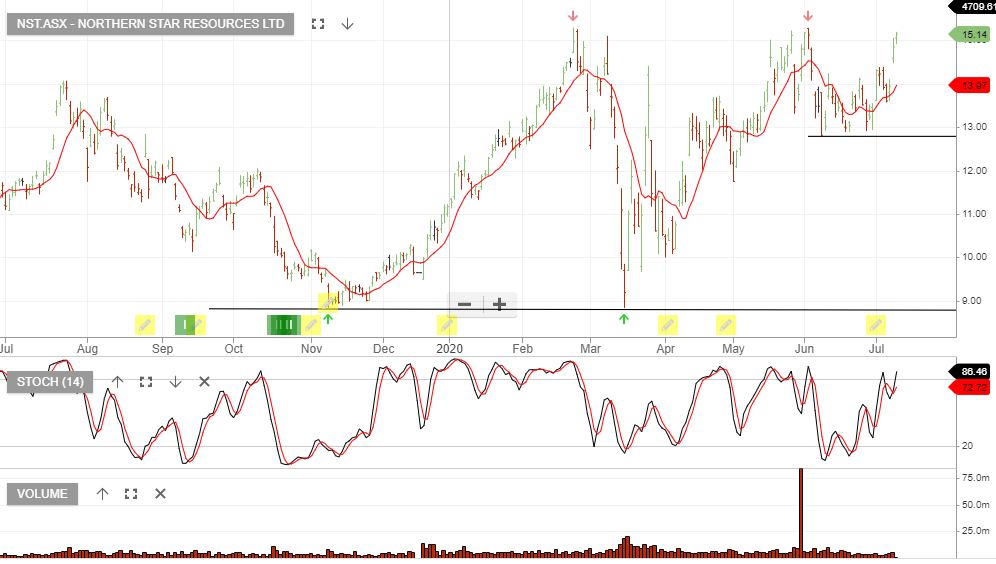Click the Nov label on the time axis
The height and width of the screenshot is (564, 996).
coord(312,349)
